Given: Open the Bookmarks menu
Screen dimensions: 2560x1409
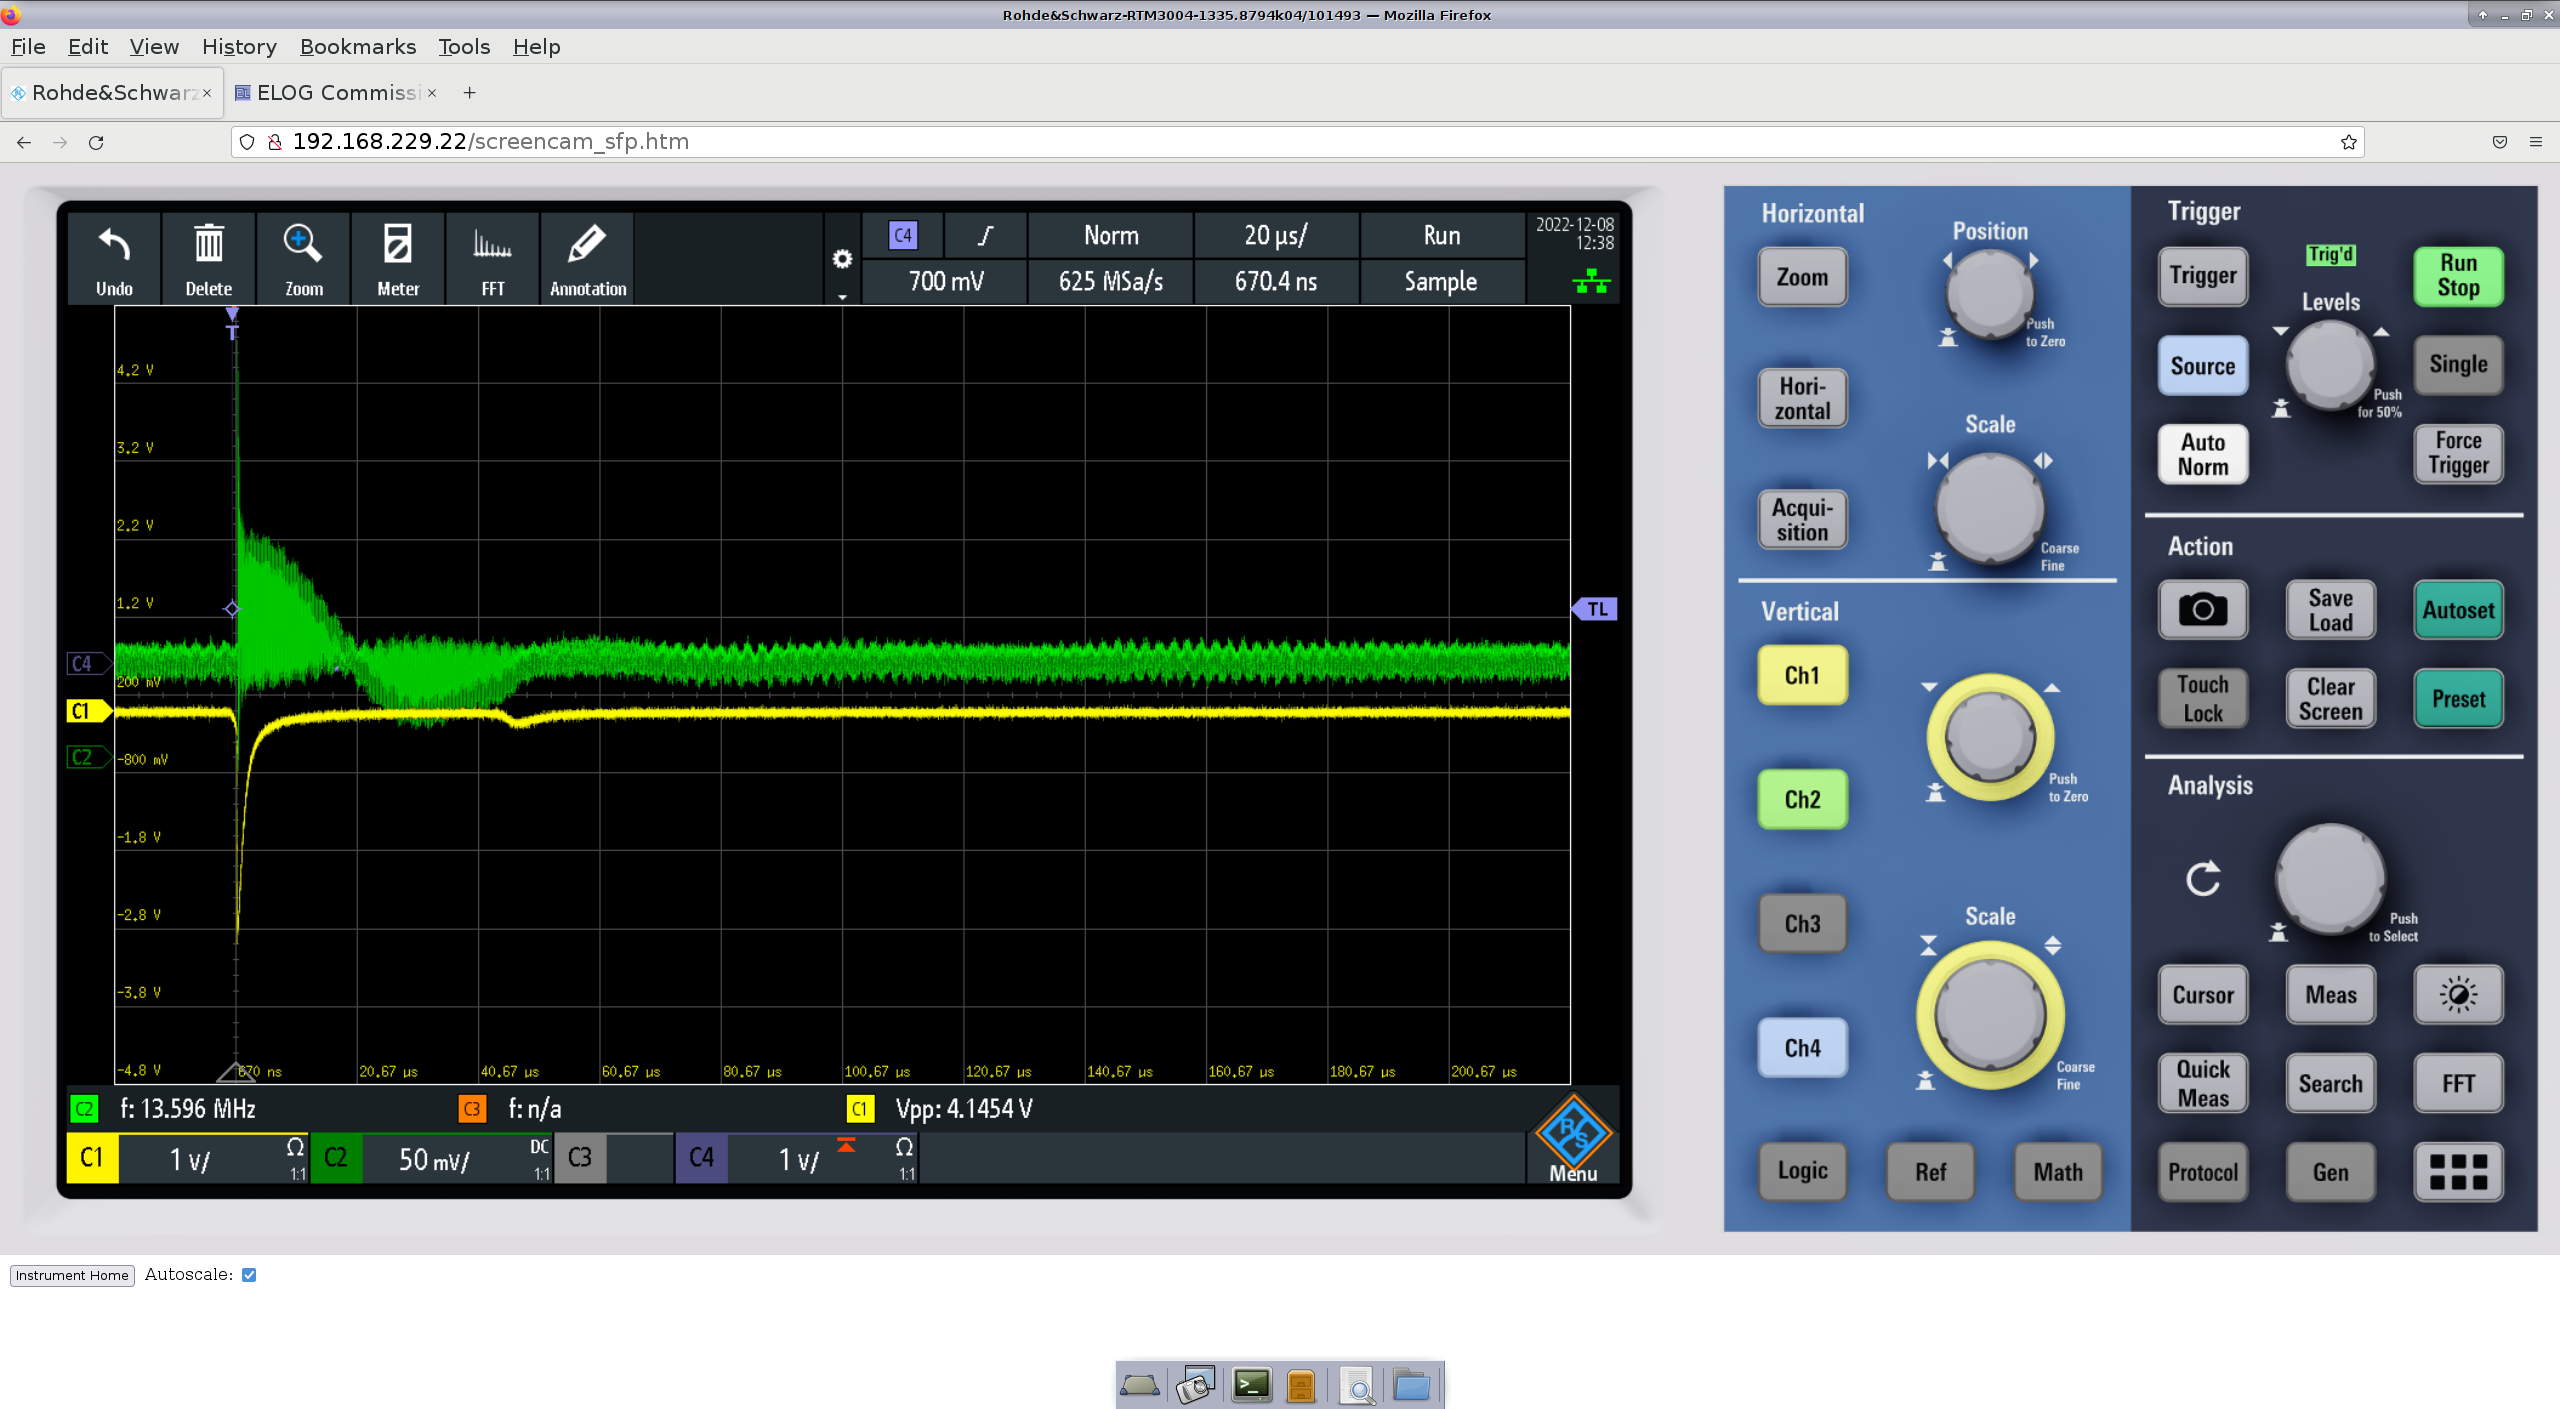Looking at the screenshot, I should [357, 47].
